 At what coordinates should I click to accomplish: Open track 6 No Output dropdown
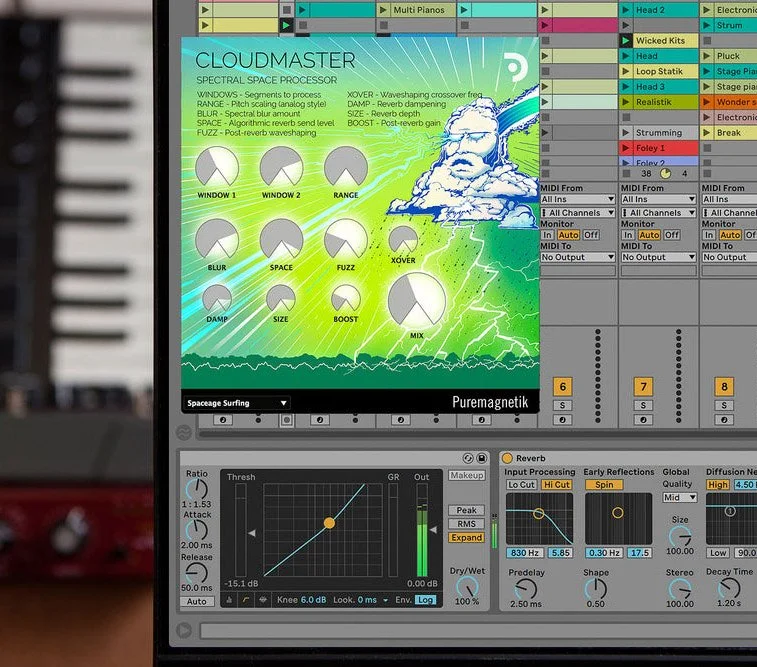[x=577, y=257]
